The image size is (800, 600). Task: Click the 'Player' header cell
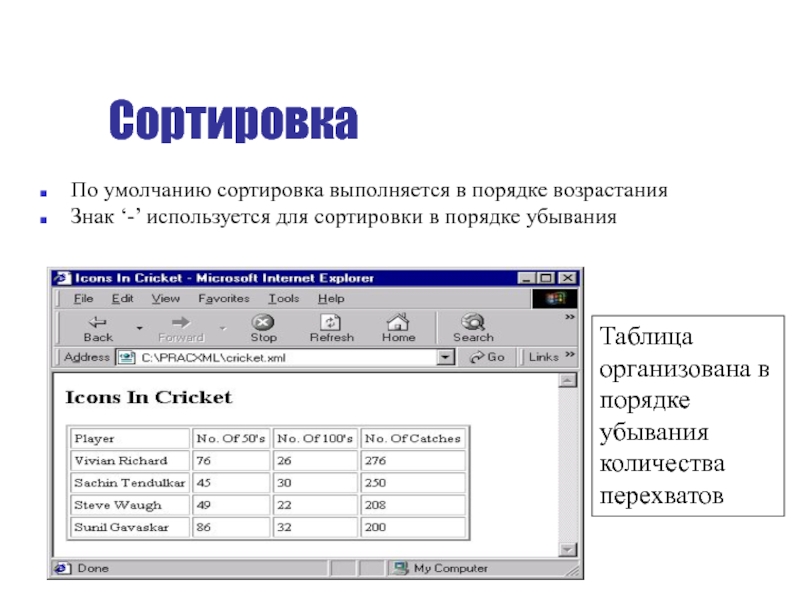pyautogui.click(x=130, y=438)
